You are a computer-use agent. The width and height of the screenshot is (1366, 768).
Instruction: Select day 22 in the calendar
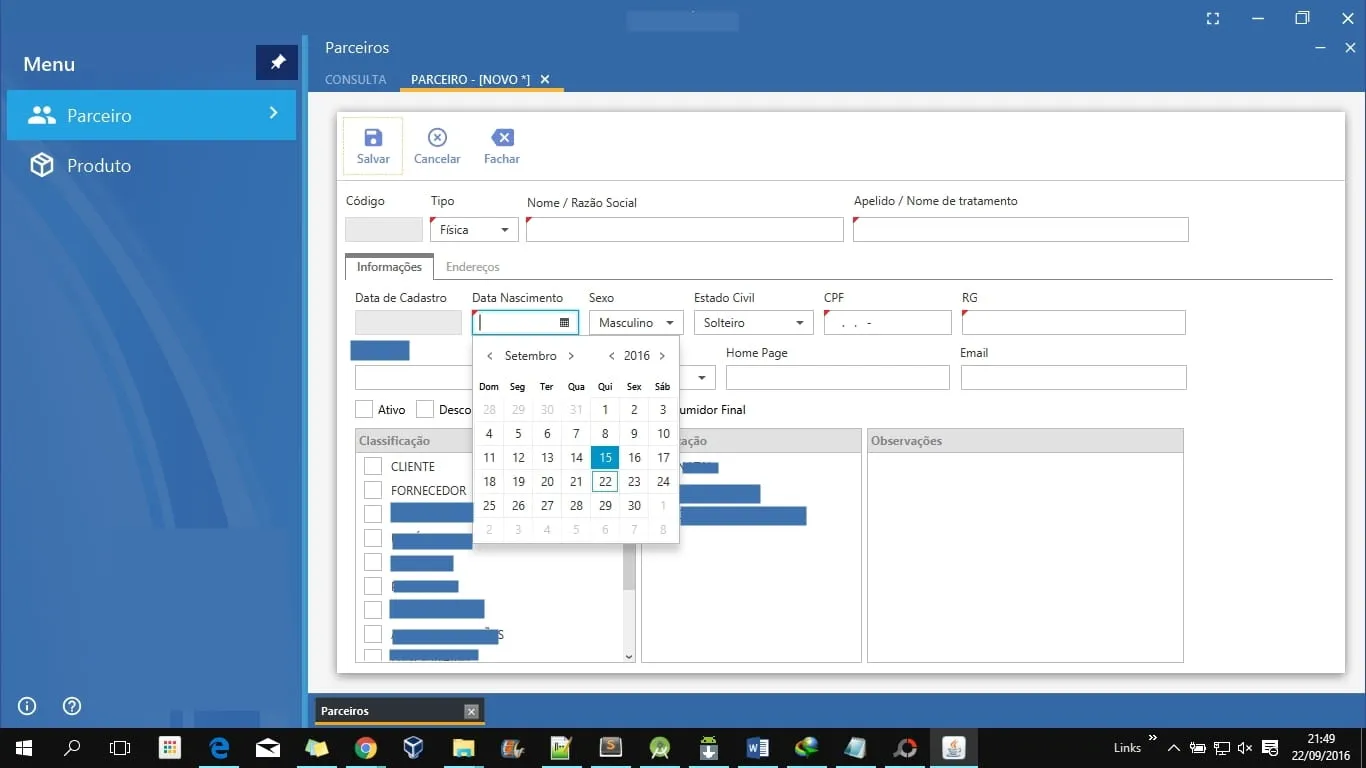click(605, 482)
